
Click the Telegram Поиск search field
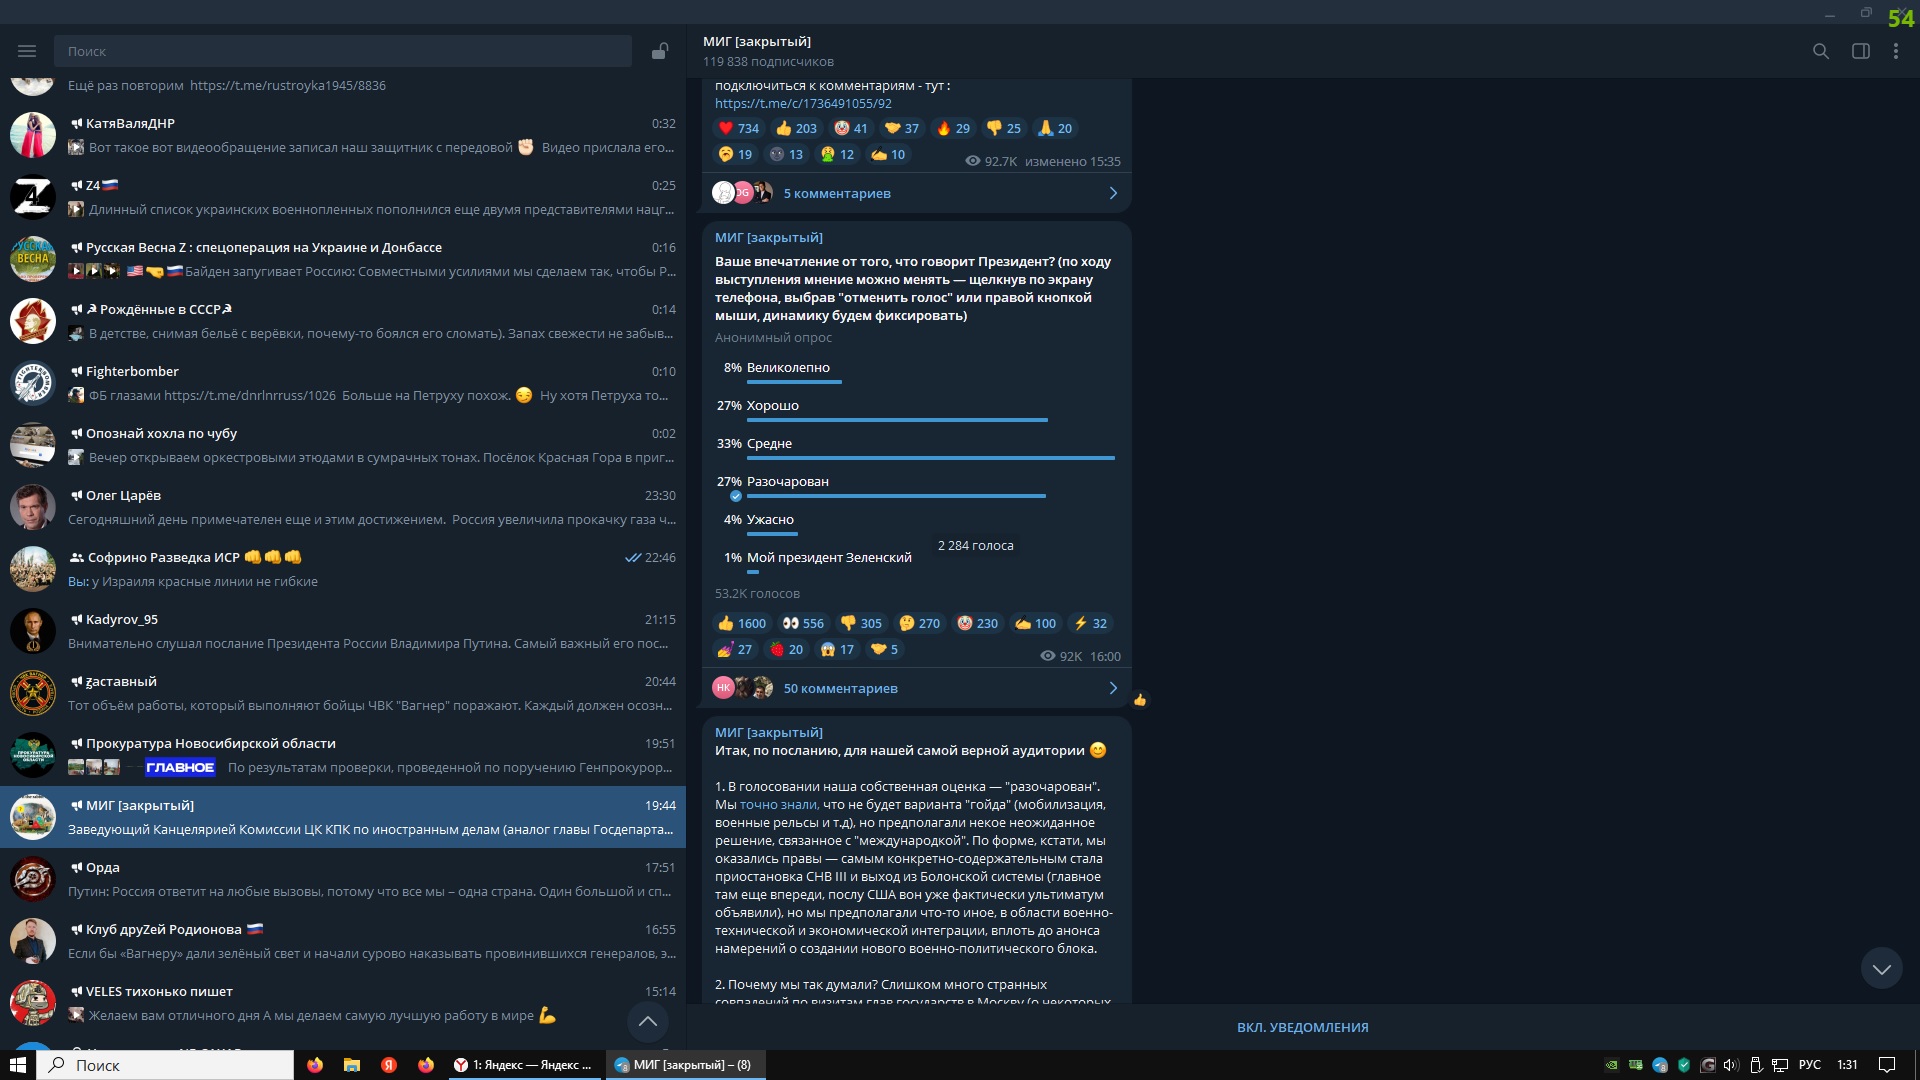(343, 51)
